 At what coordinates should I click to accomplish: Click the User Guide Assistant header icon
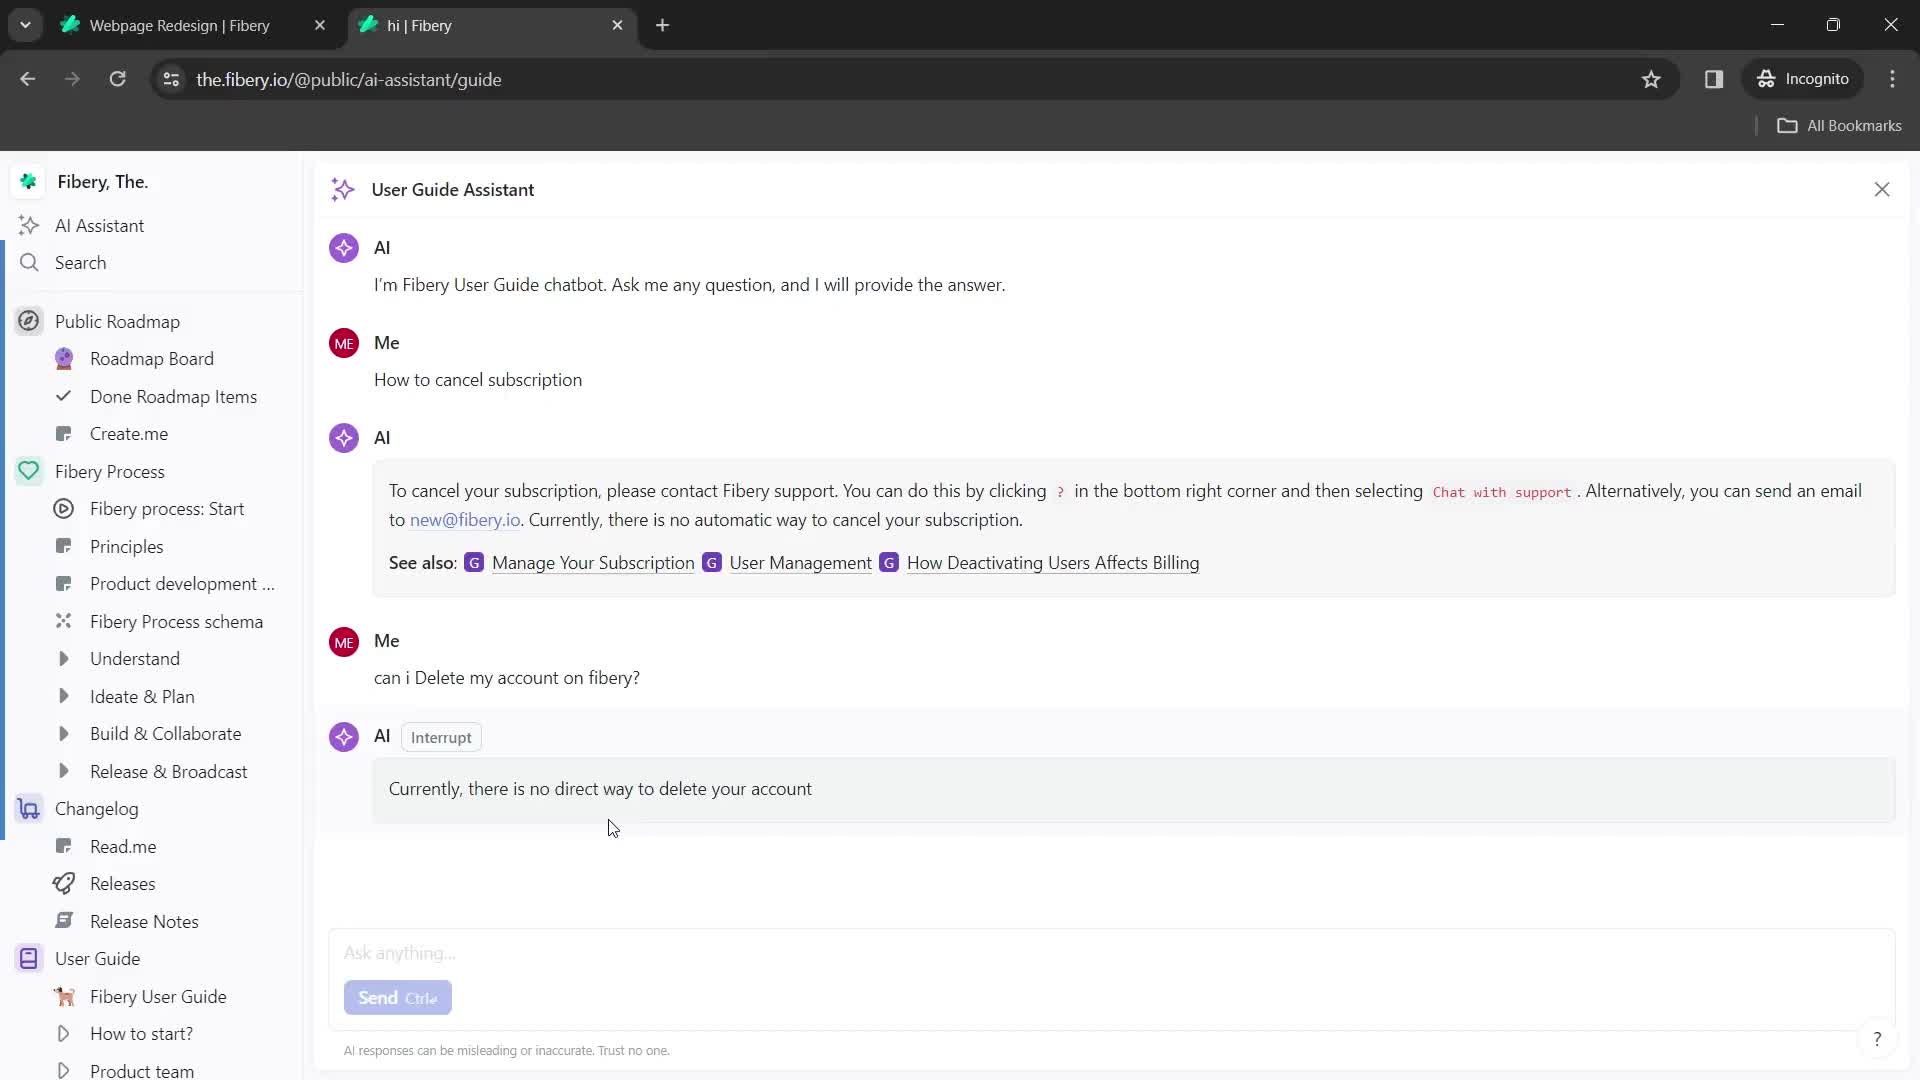tap(344, 189)
